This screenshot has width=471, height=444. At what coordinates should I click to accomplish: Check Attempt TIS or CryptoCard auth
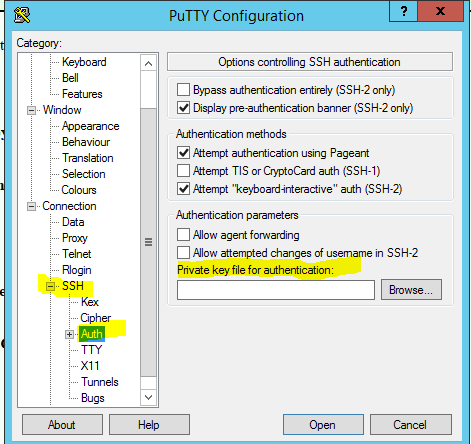183,171
